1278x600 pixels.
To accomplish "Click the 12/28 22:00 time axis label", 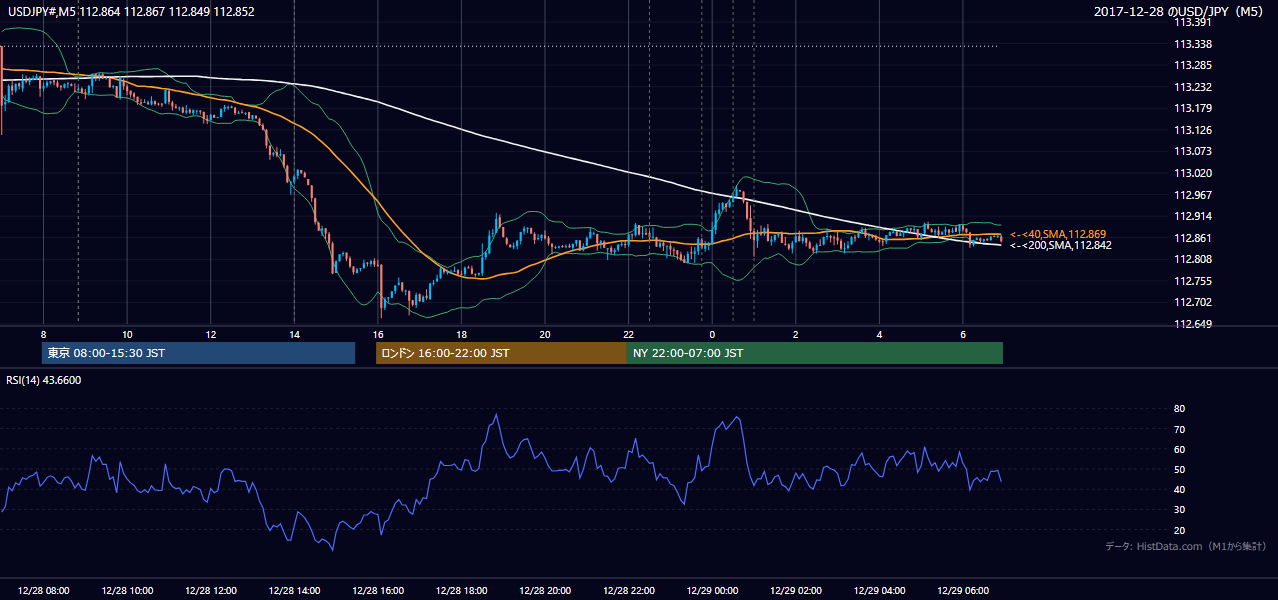I will pos(629,591).
